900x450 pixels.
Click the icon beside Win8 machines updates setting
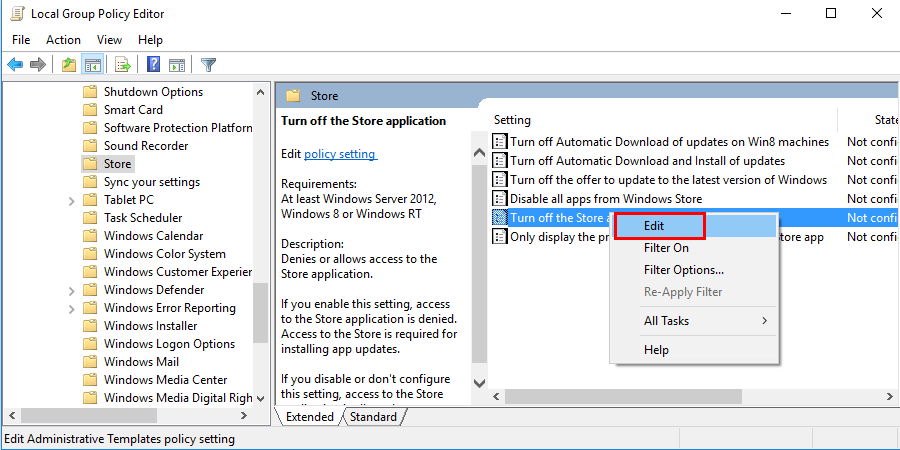pyautogui.click(x=501, y=142)
